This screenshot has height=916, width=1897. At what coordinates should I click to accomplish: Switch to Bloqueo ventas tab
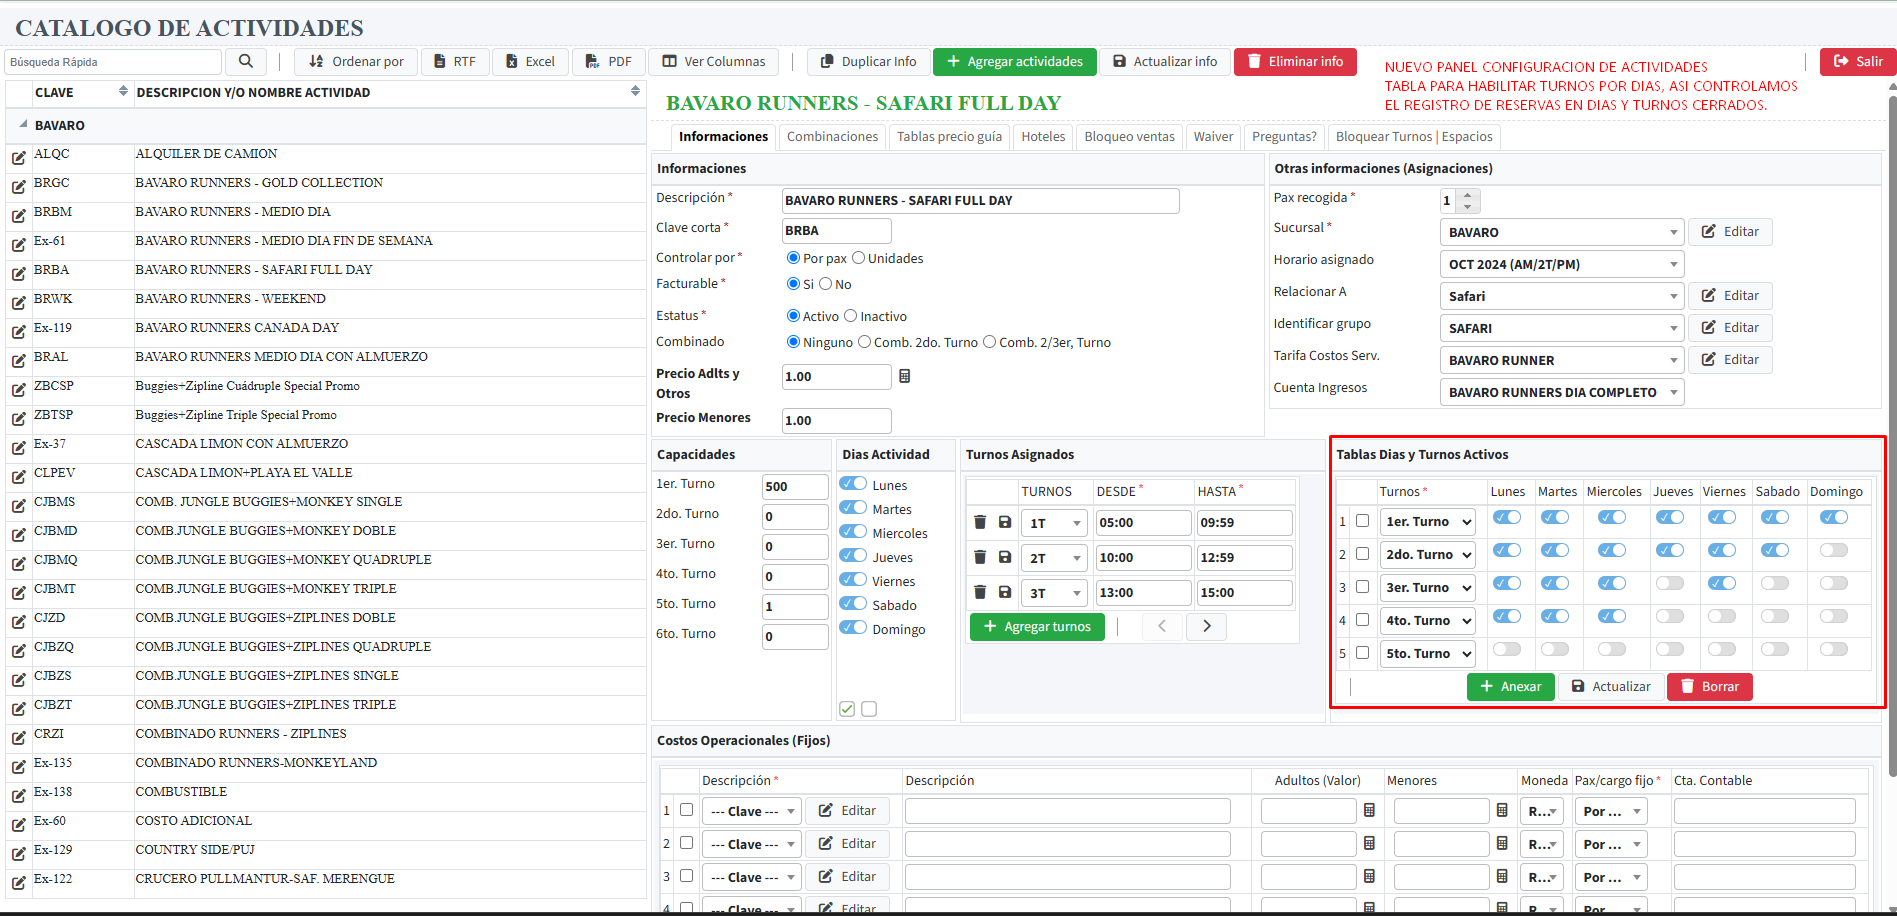pyautogui.click(x=1129, y=137)
